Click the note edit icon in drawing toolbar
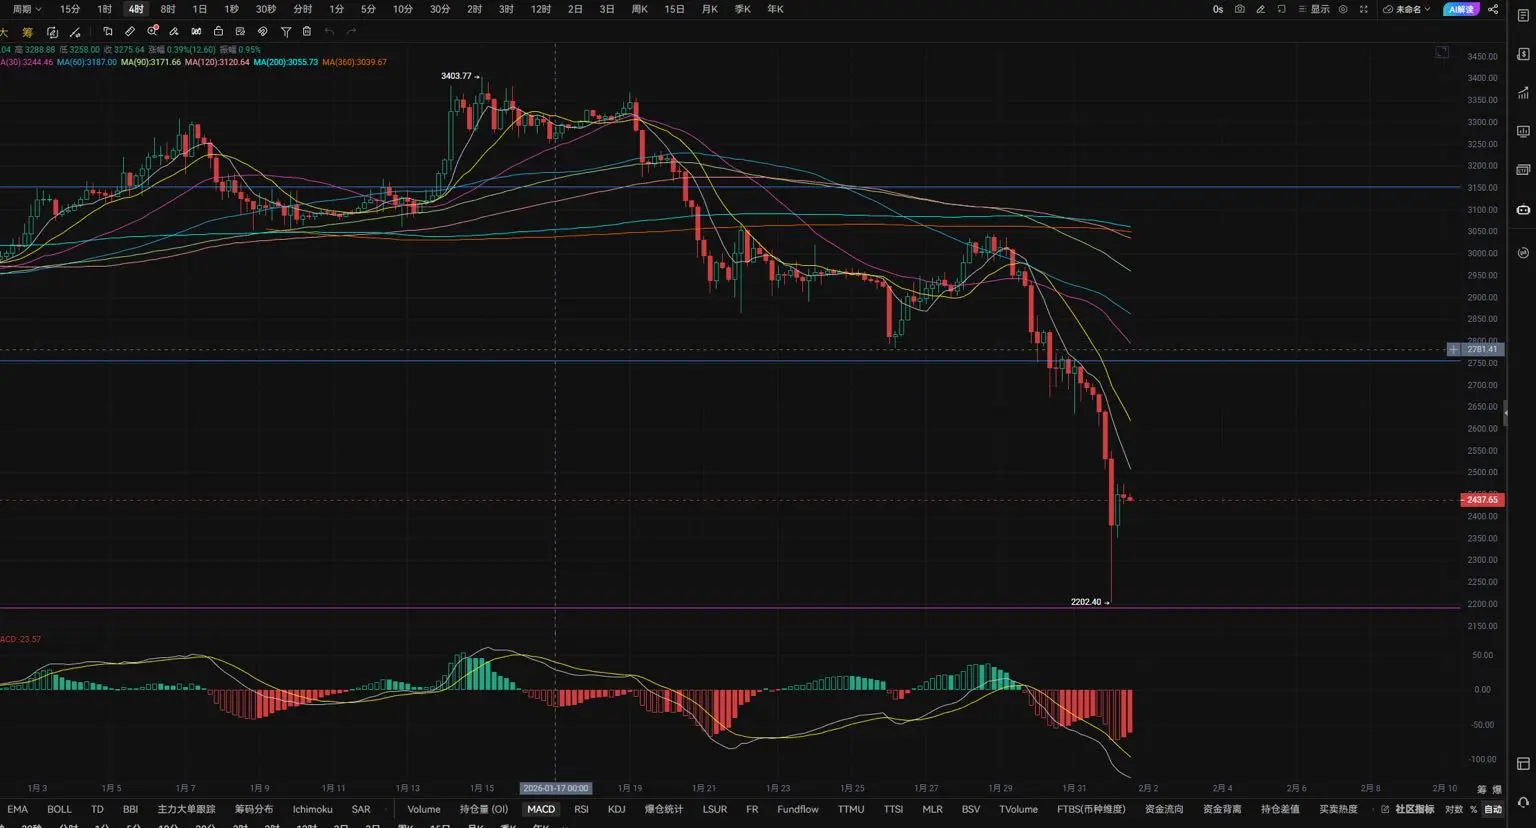The width and height of the screenshot is (1536, 828). [x=240, y=32]
